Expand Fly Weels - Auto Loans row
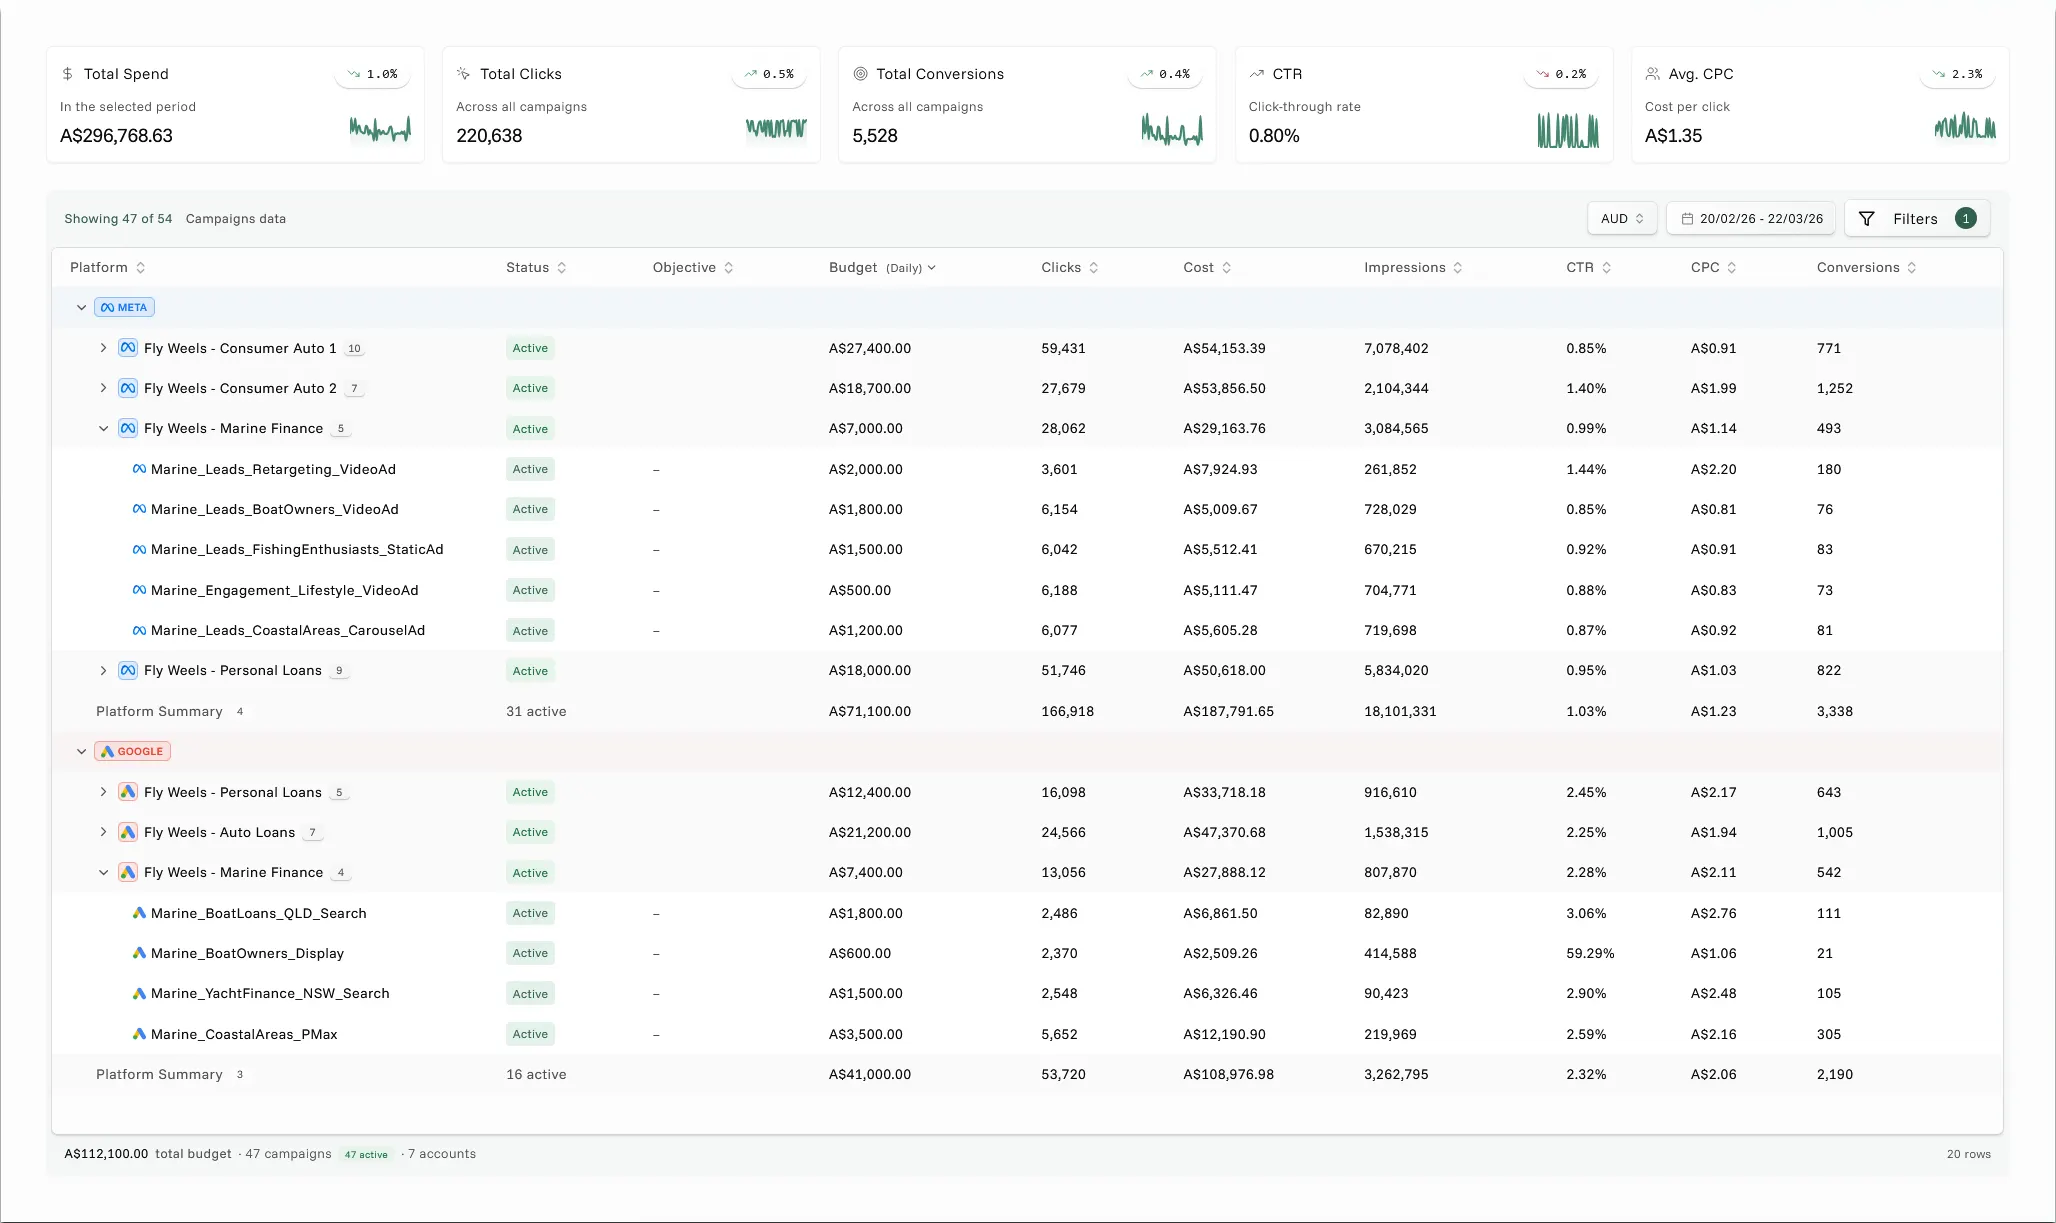 (x=103, y=832)
